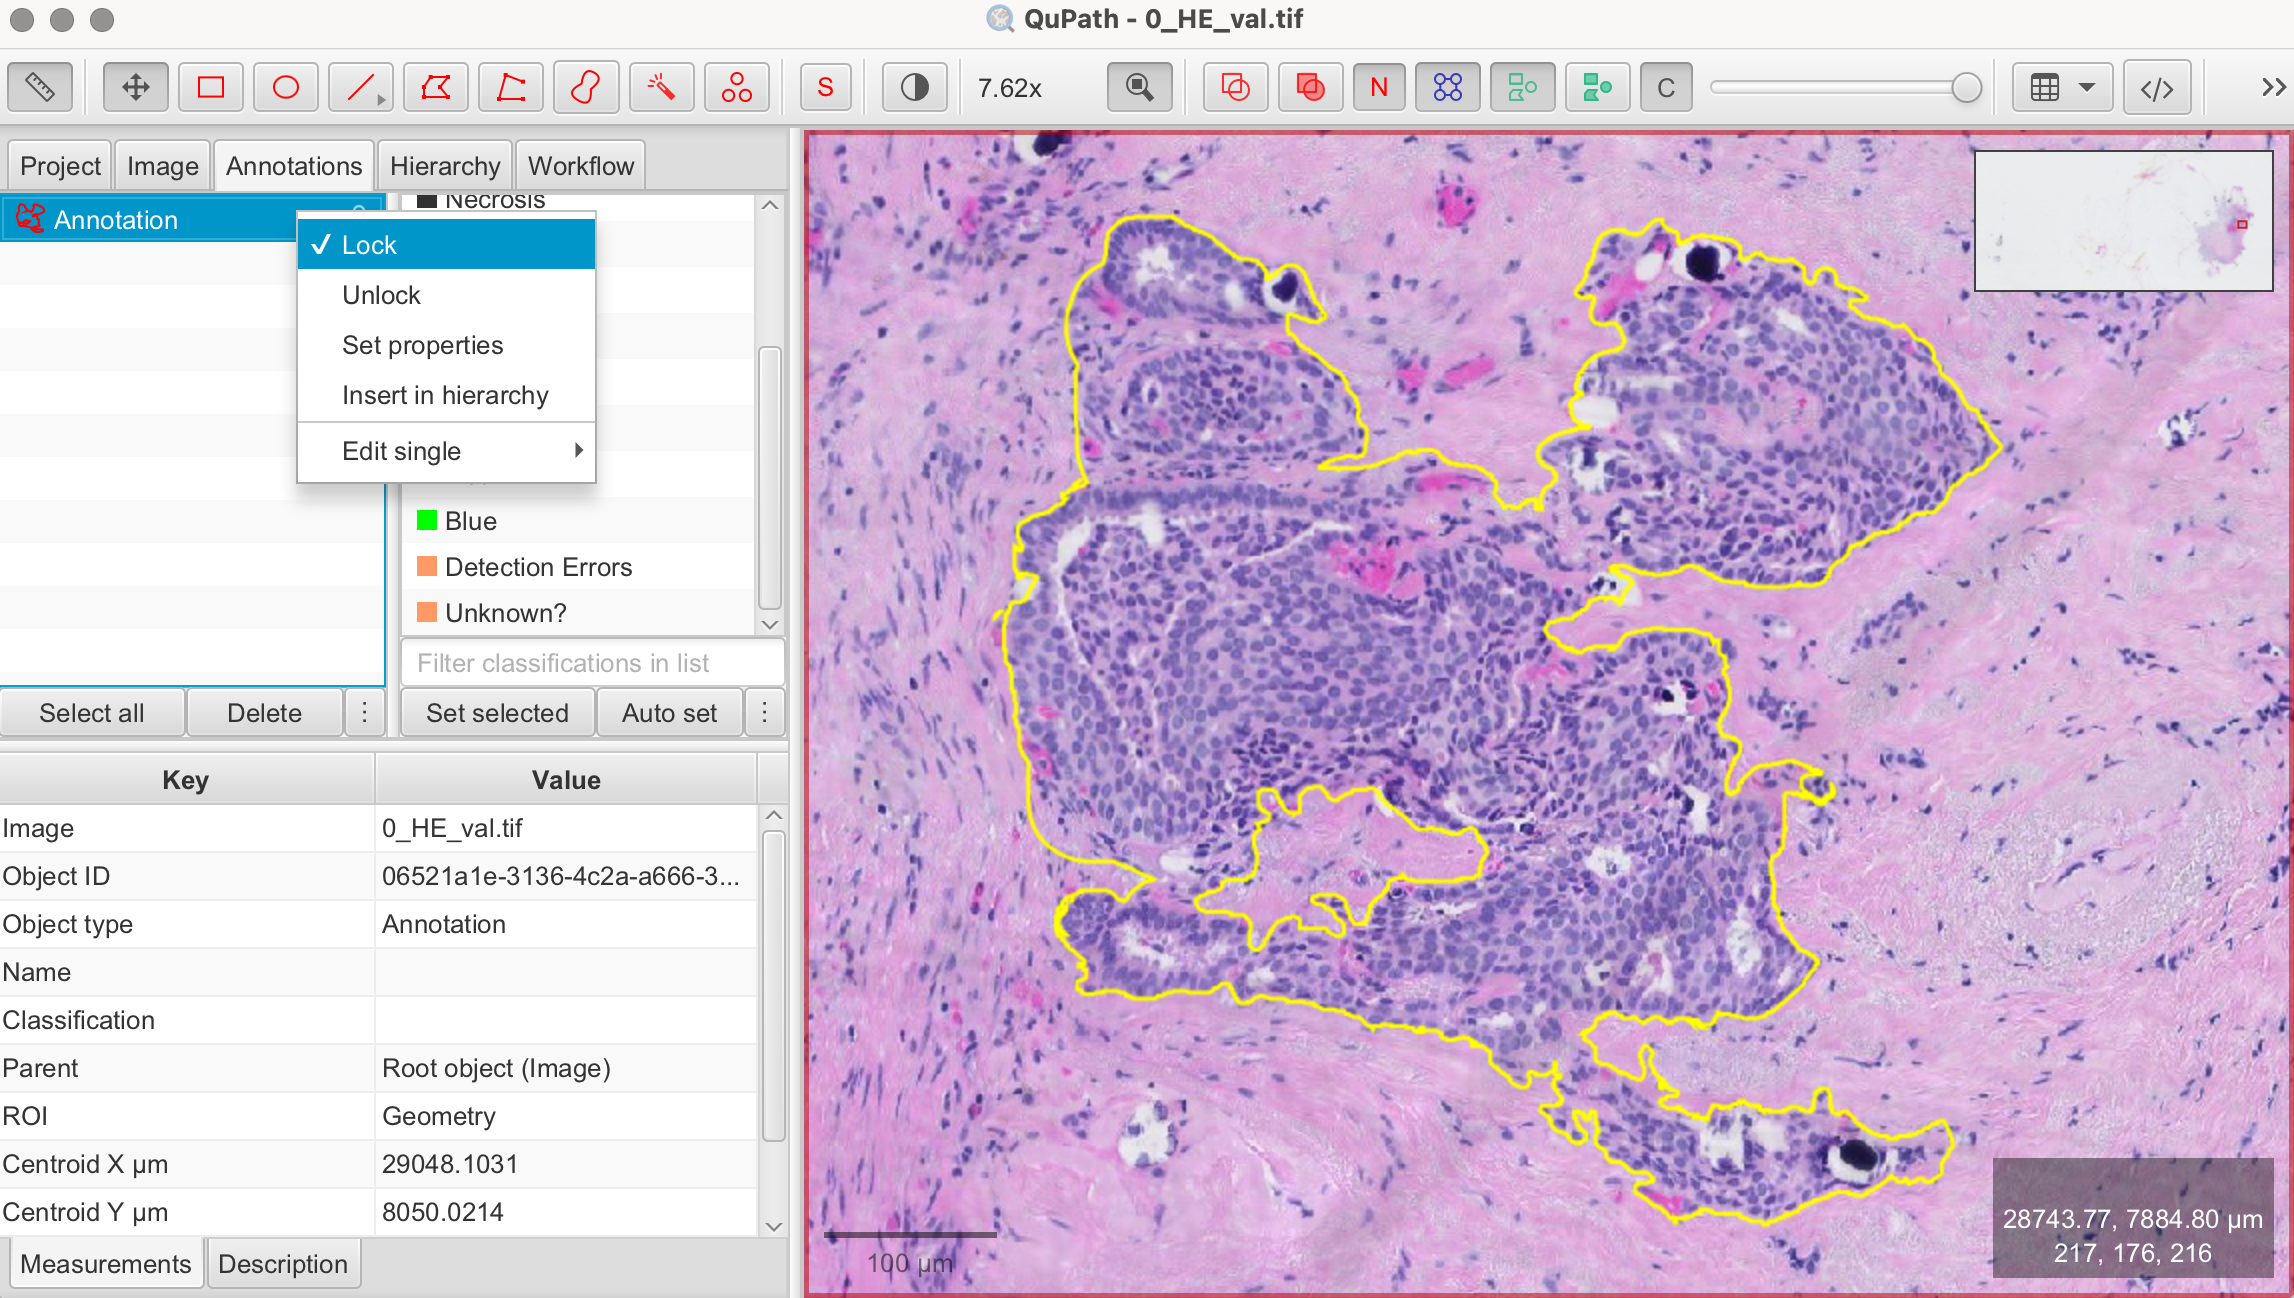Activate the Brush tool
Viewport: 2294px width, 1298px height.
[586, 88]
